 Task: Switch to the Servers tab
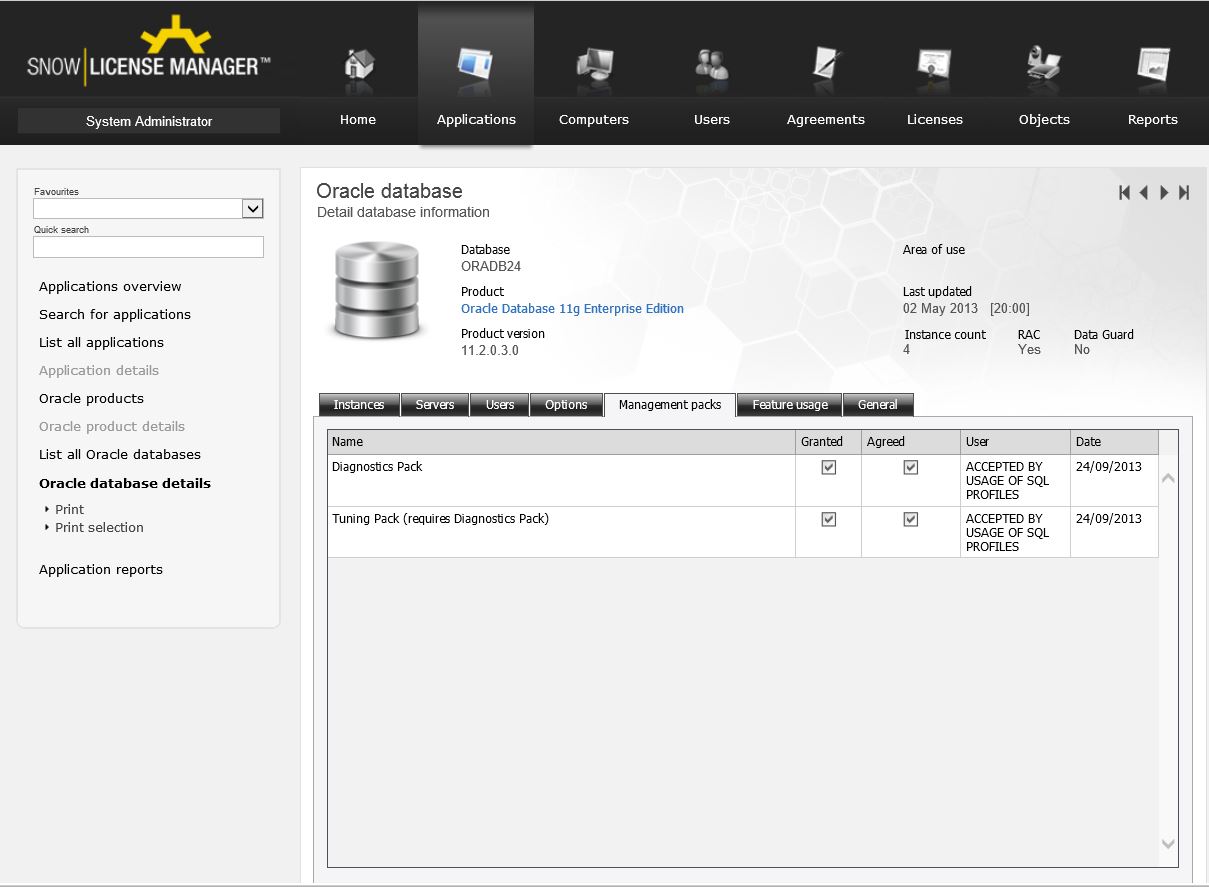[x=435, y=405]
